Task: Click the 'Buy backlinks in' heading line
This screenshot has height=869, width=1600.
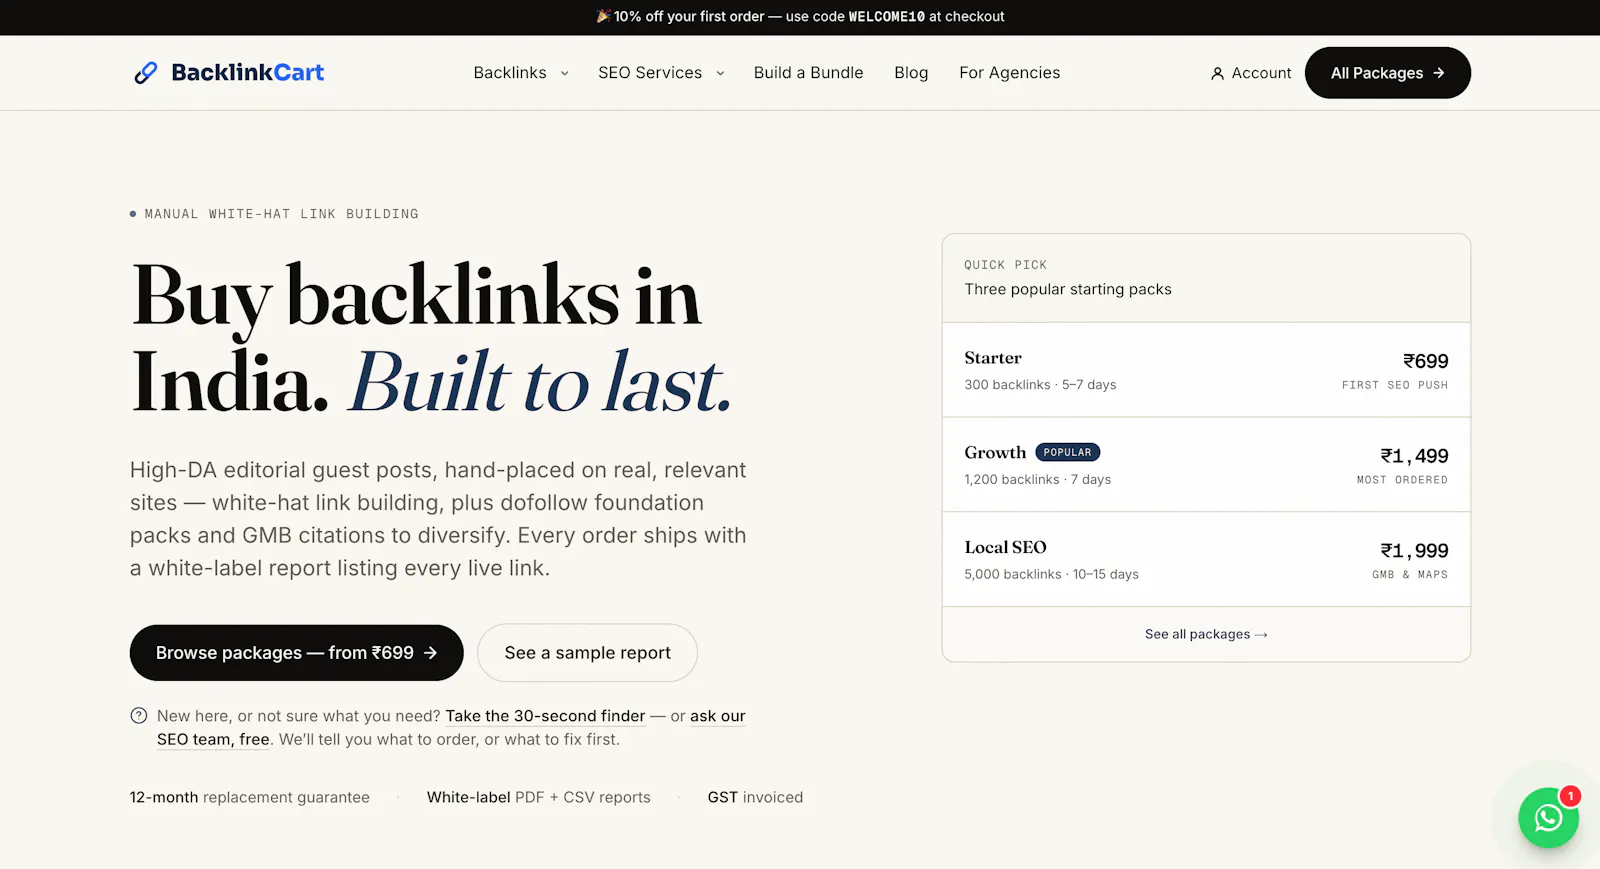Action: [x=416, y=296]
